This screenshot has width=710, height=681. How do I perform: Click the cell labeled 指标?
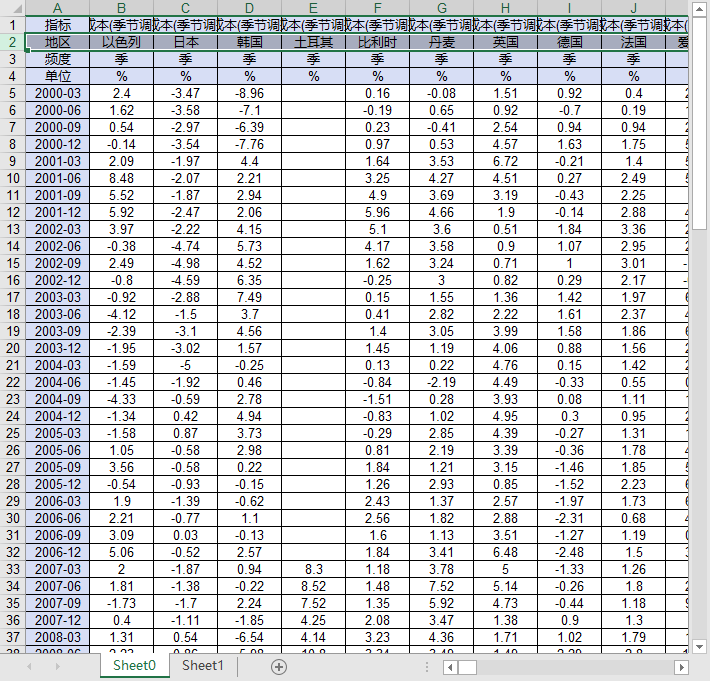click(58, 25)
